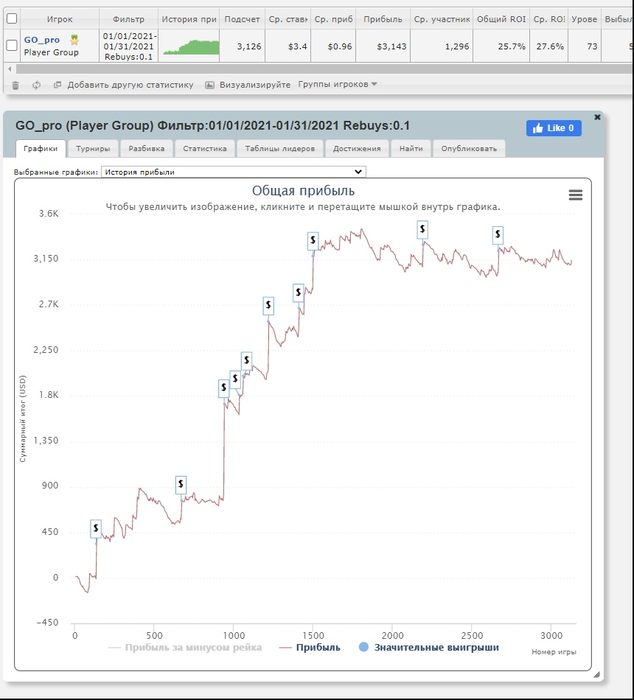
Task: Toggle Прибыль за минусом рейка legend series
Action: coord(185,647)
